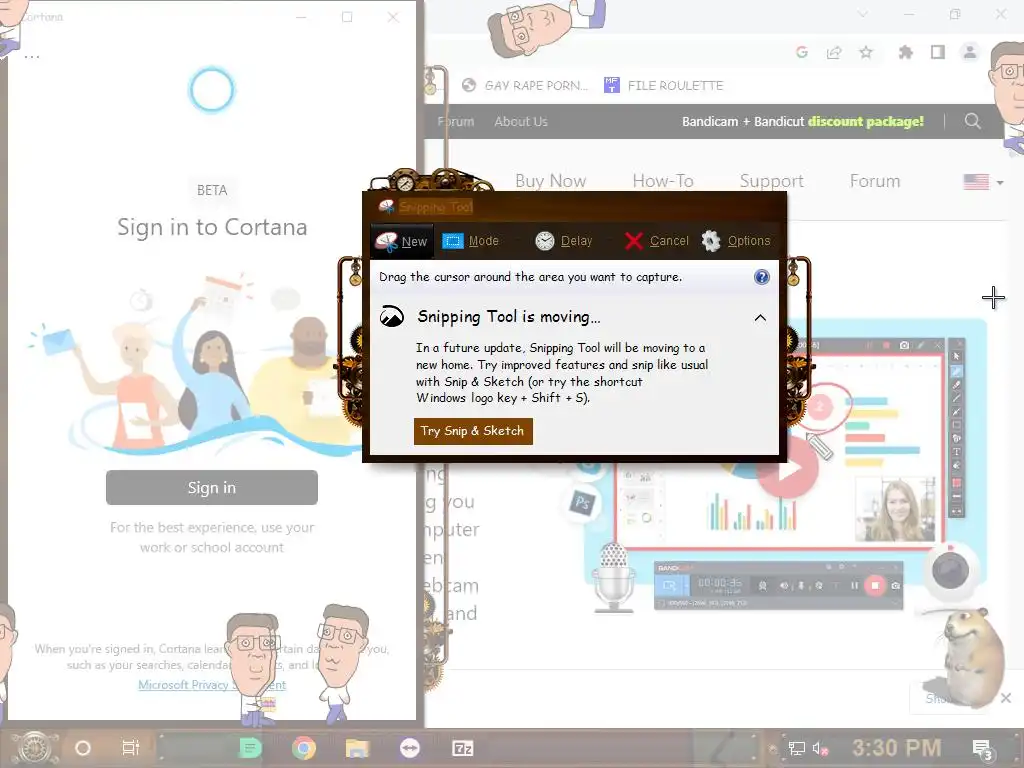The width and height of the screenshot is (1024, 768).
Task: Play the Bandicam promo video
Action: coord(788,468)
